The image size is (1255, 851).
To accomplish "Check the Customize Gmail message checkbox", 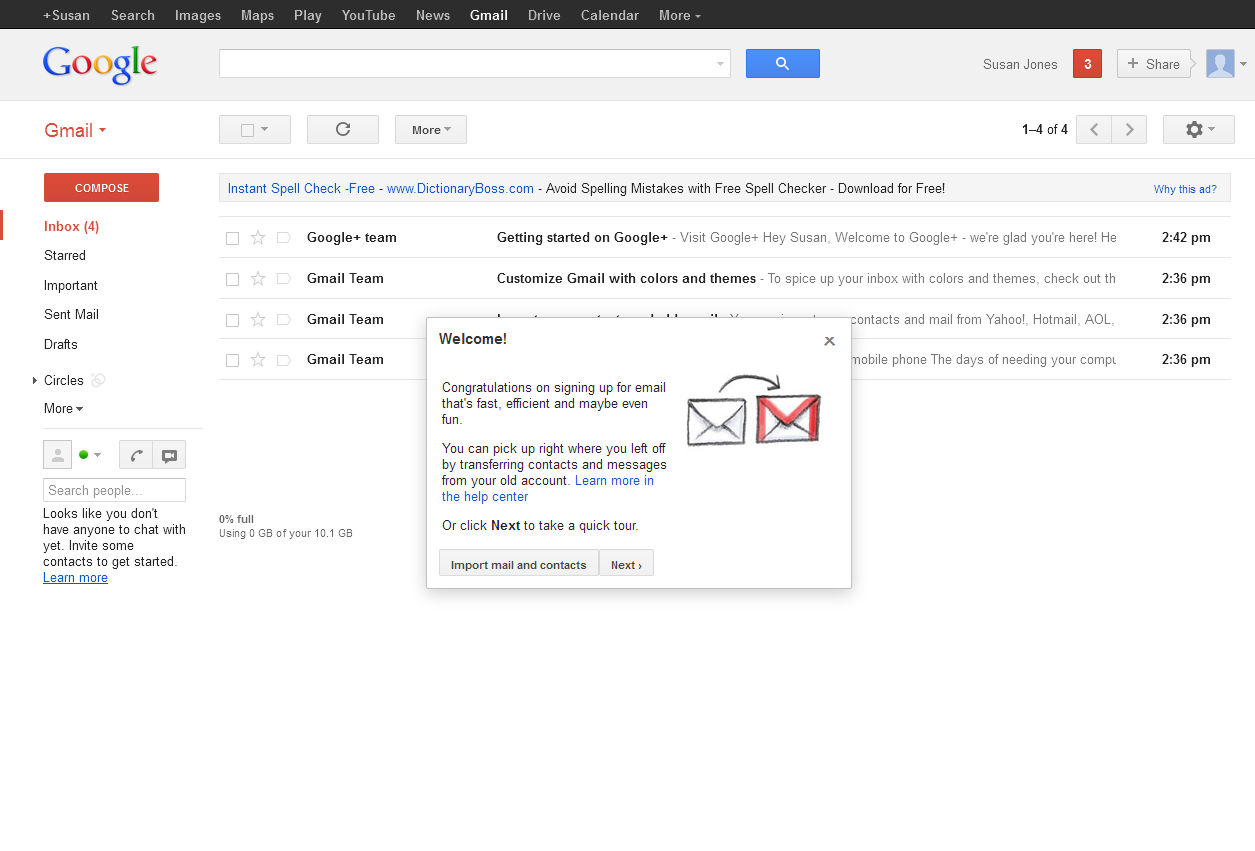I will (232, 279).
